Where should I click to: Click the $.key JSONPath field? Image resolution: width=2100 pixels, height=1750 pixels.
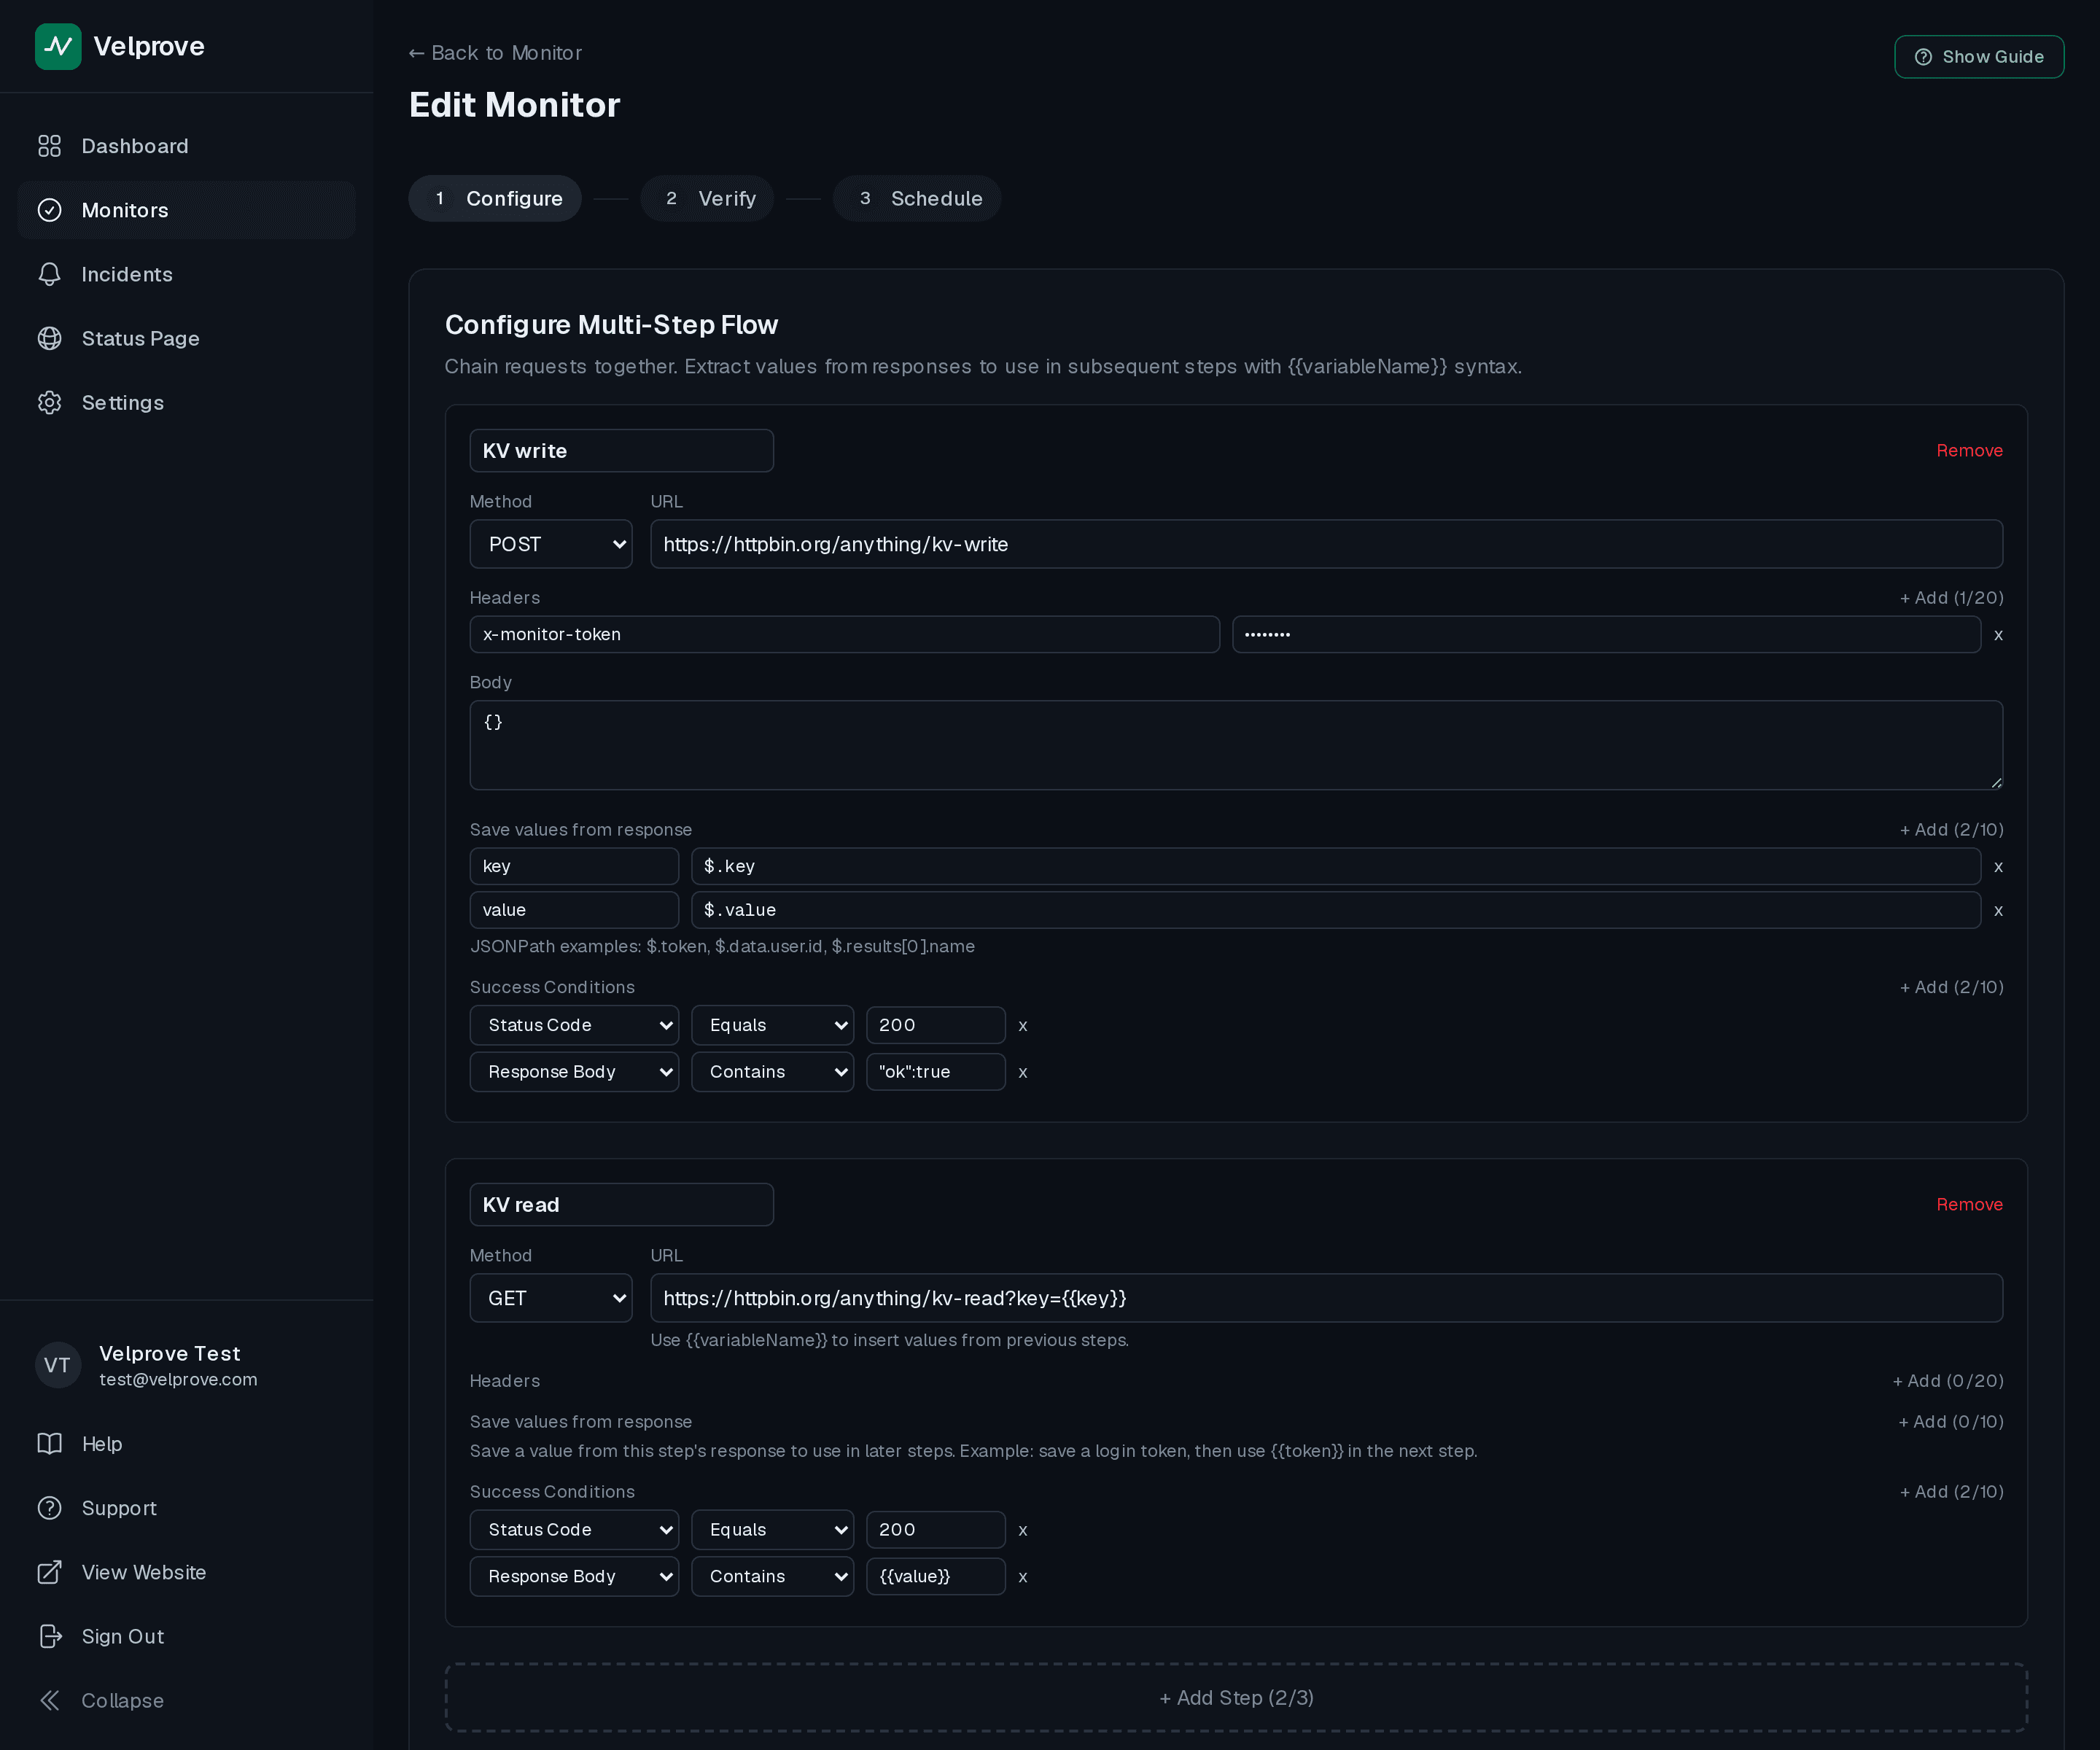(1336, 866)
